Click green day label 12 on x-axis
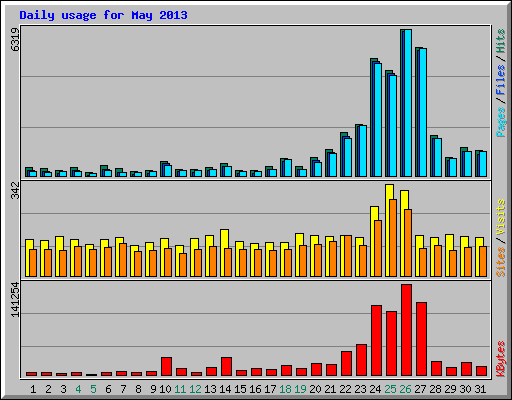 point(195,389)
